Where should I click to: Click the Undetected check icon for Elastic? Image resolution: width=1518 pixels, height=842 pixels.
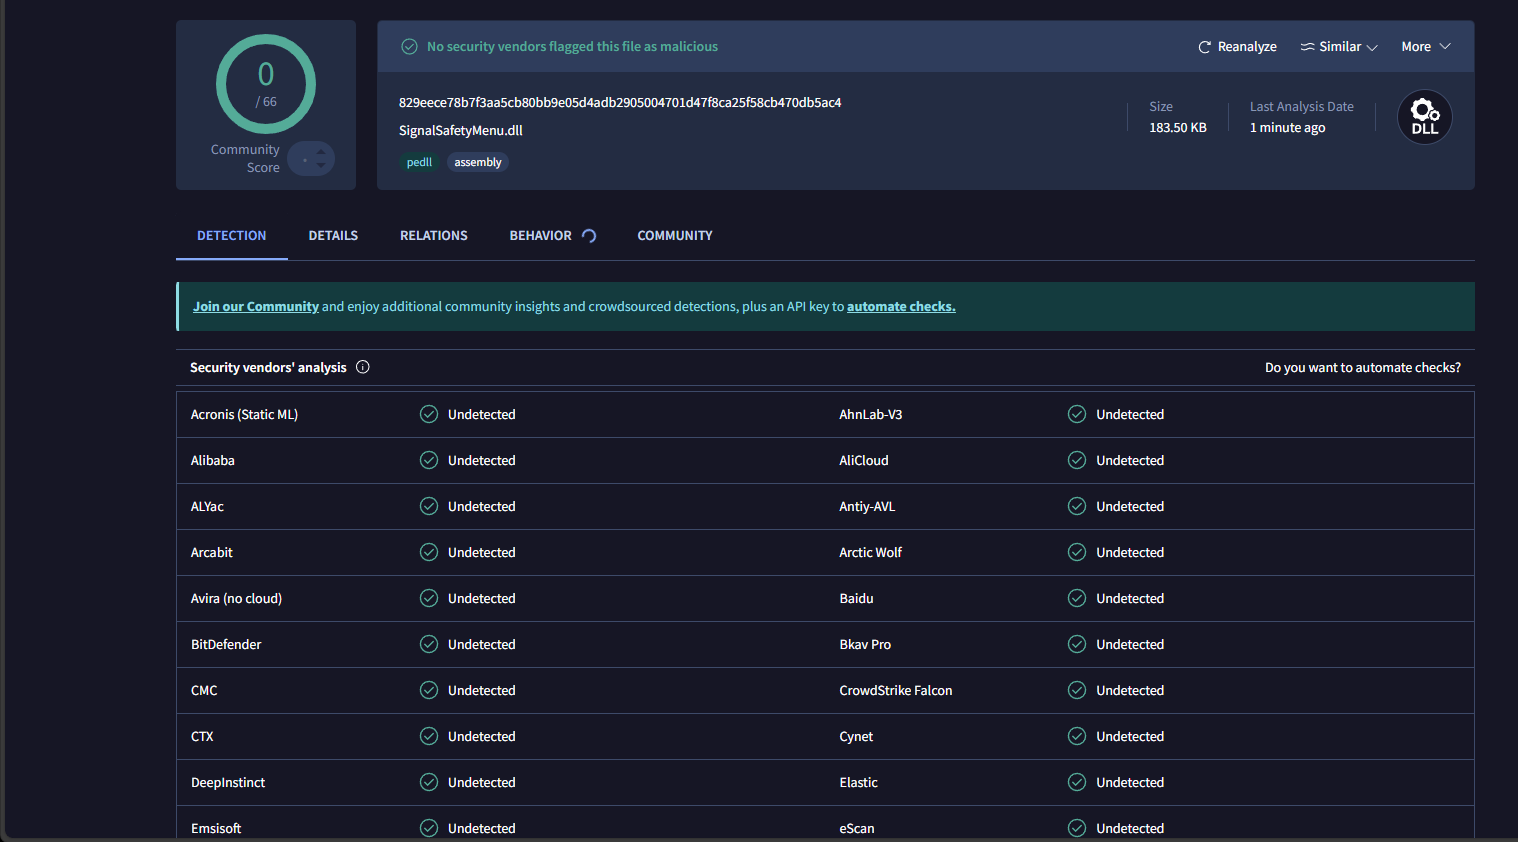coord(1076,782)
